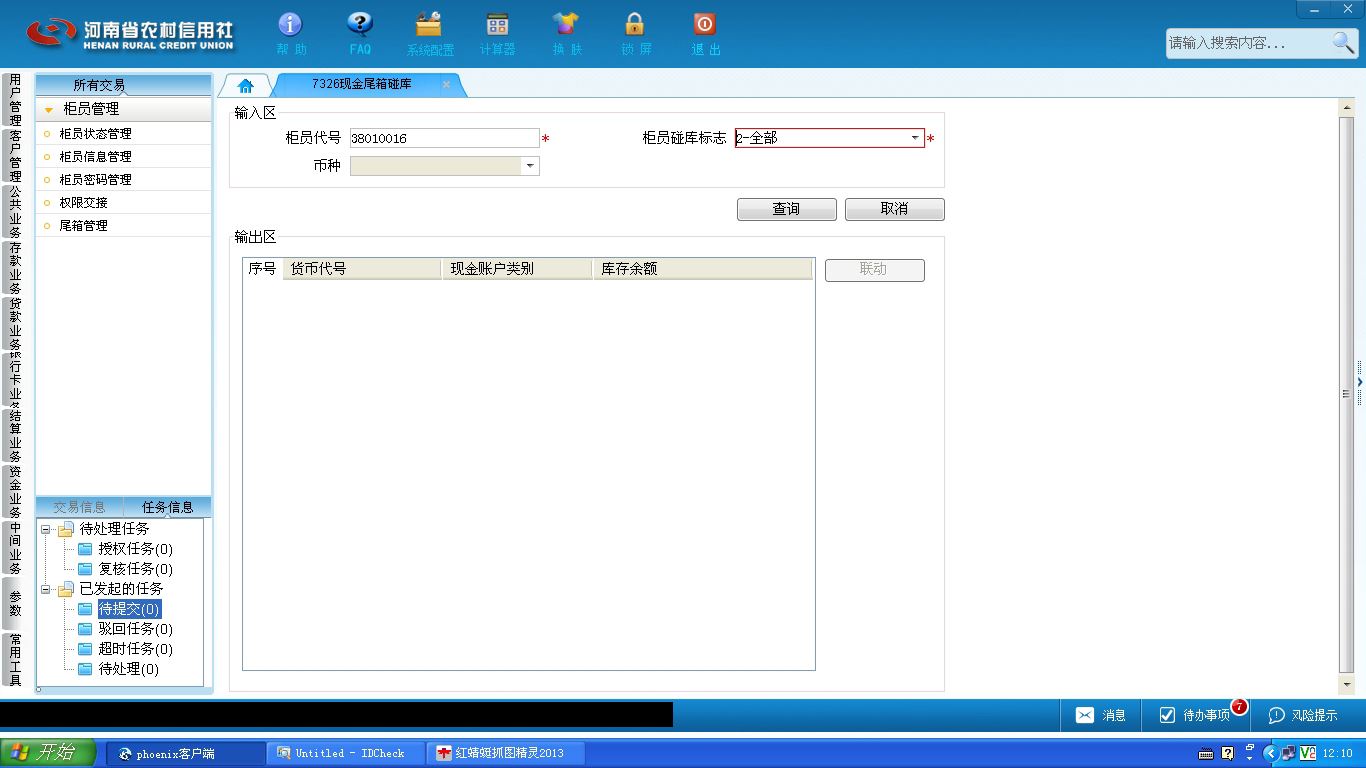This screenshot has height=768, width=1366.
Task: Collapse the 待处理任务 tree node
Action: 46,529
